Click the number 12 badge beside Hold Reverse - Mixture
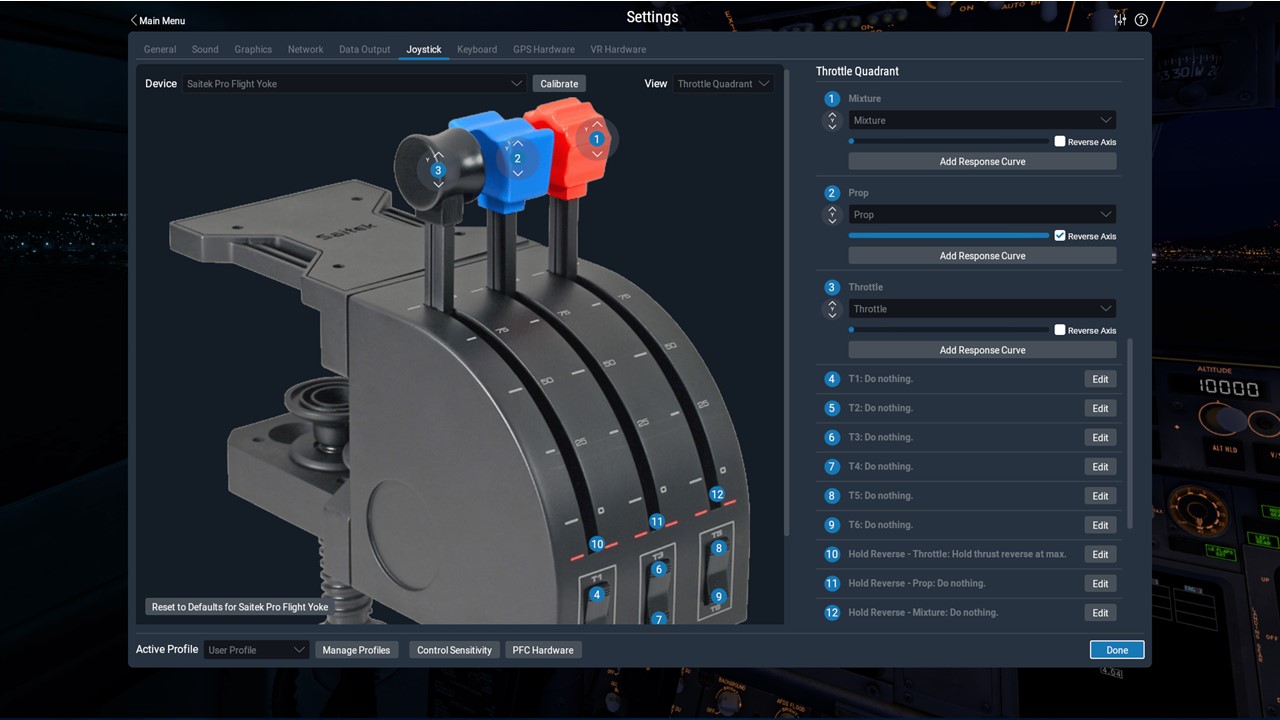Viewport: 1280px width, 720px height. click(x=832, y=612)
